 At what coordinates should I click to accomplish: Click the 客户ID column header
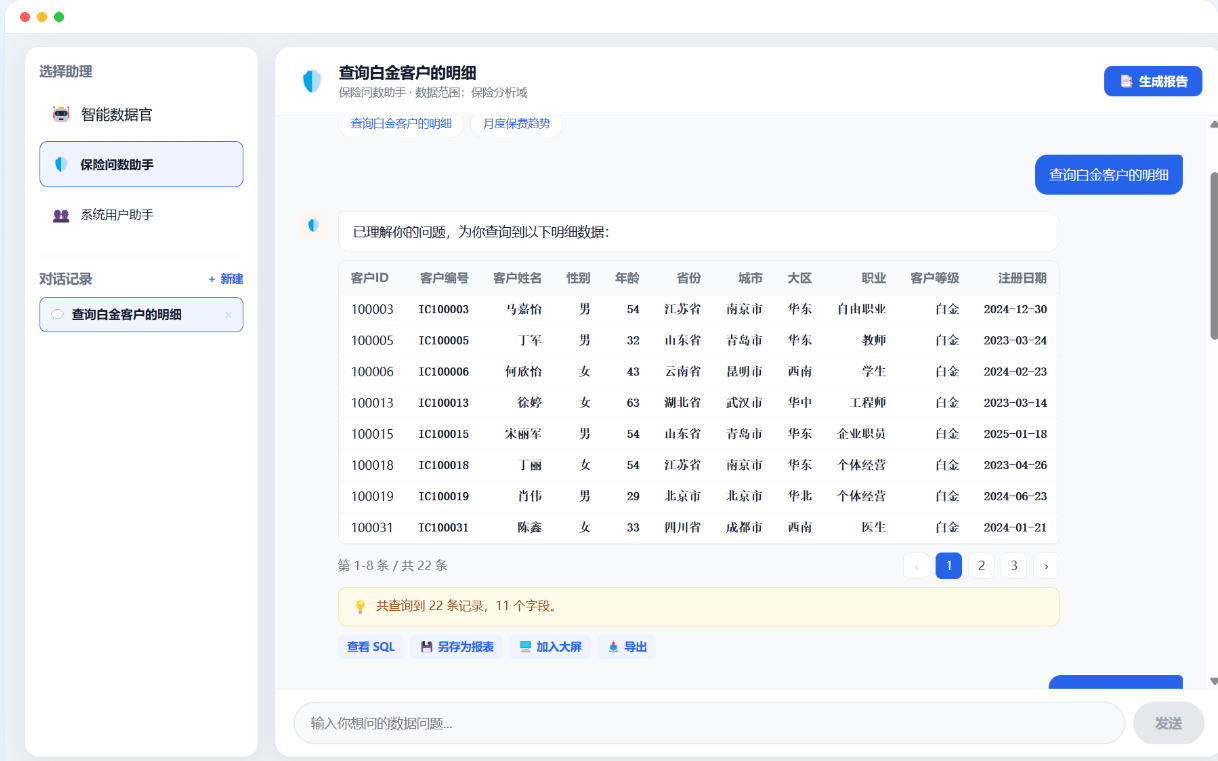coord(370,278)
